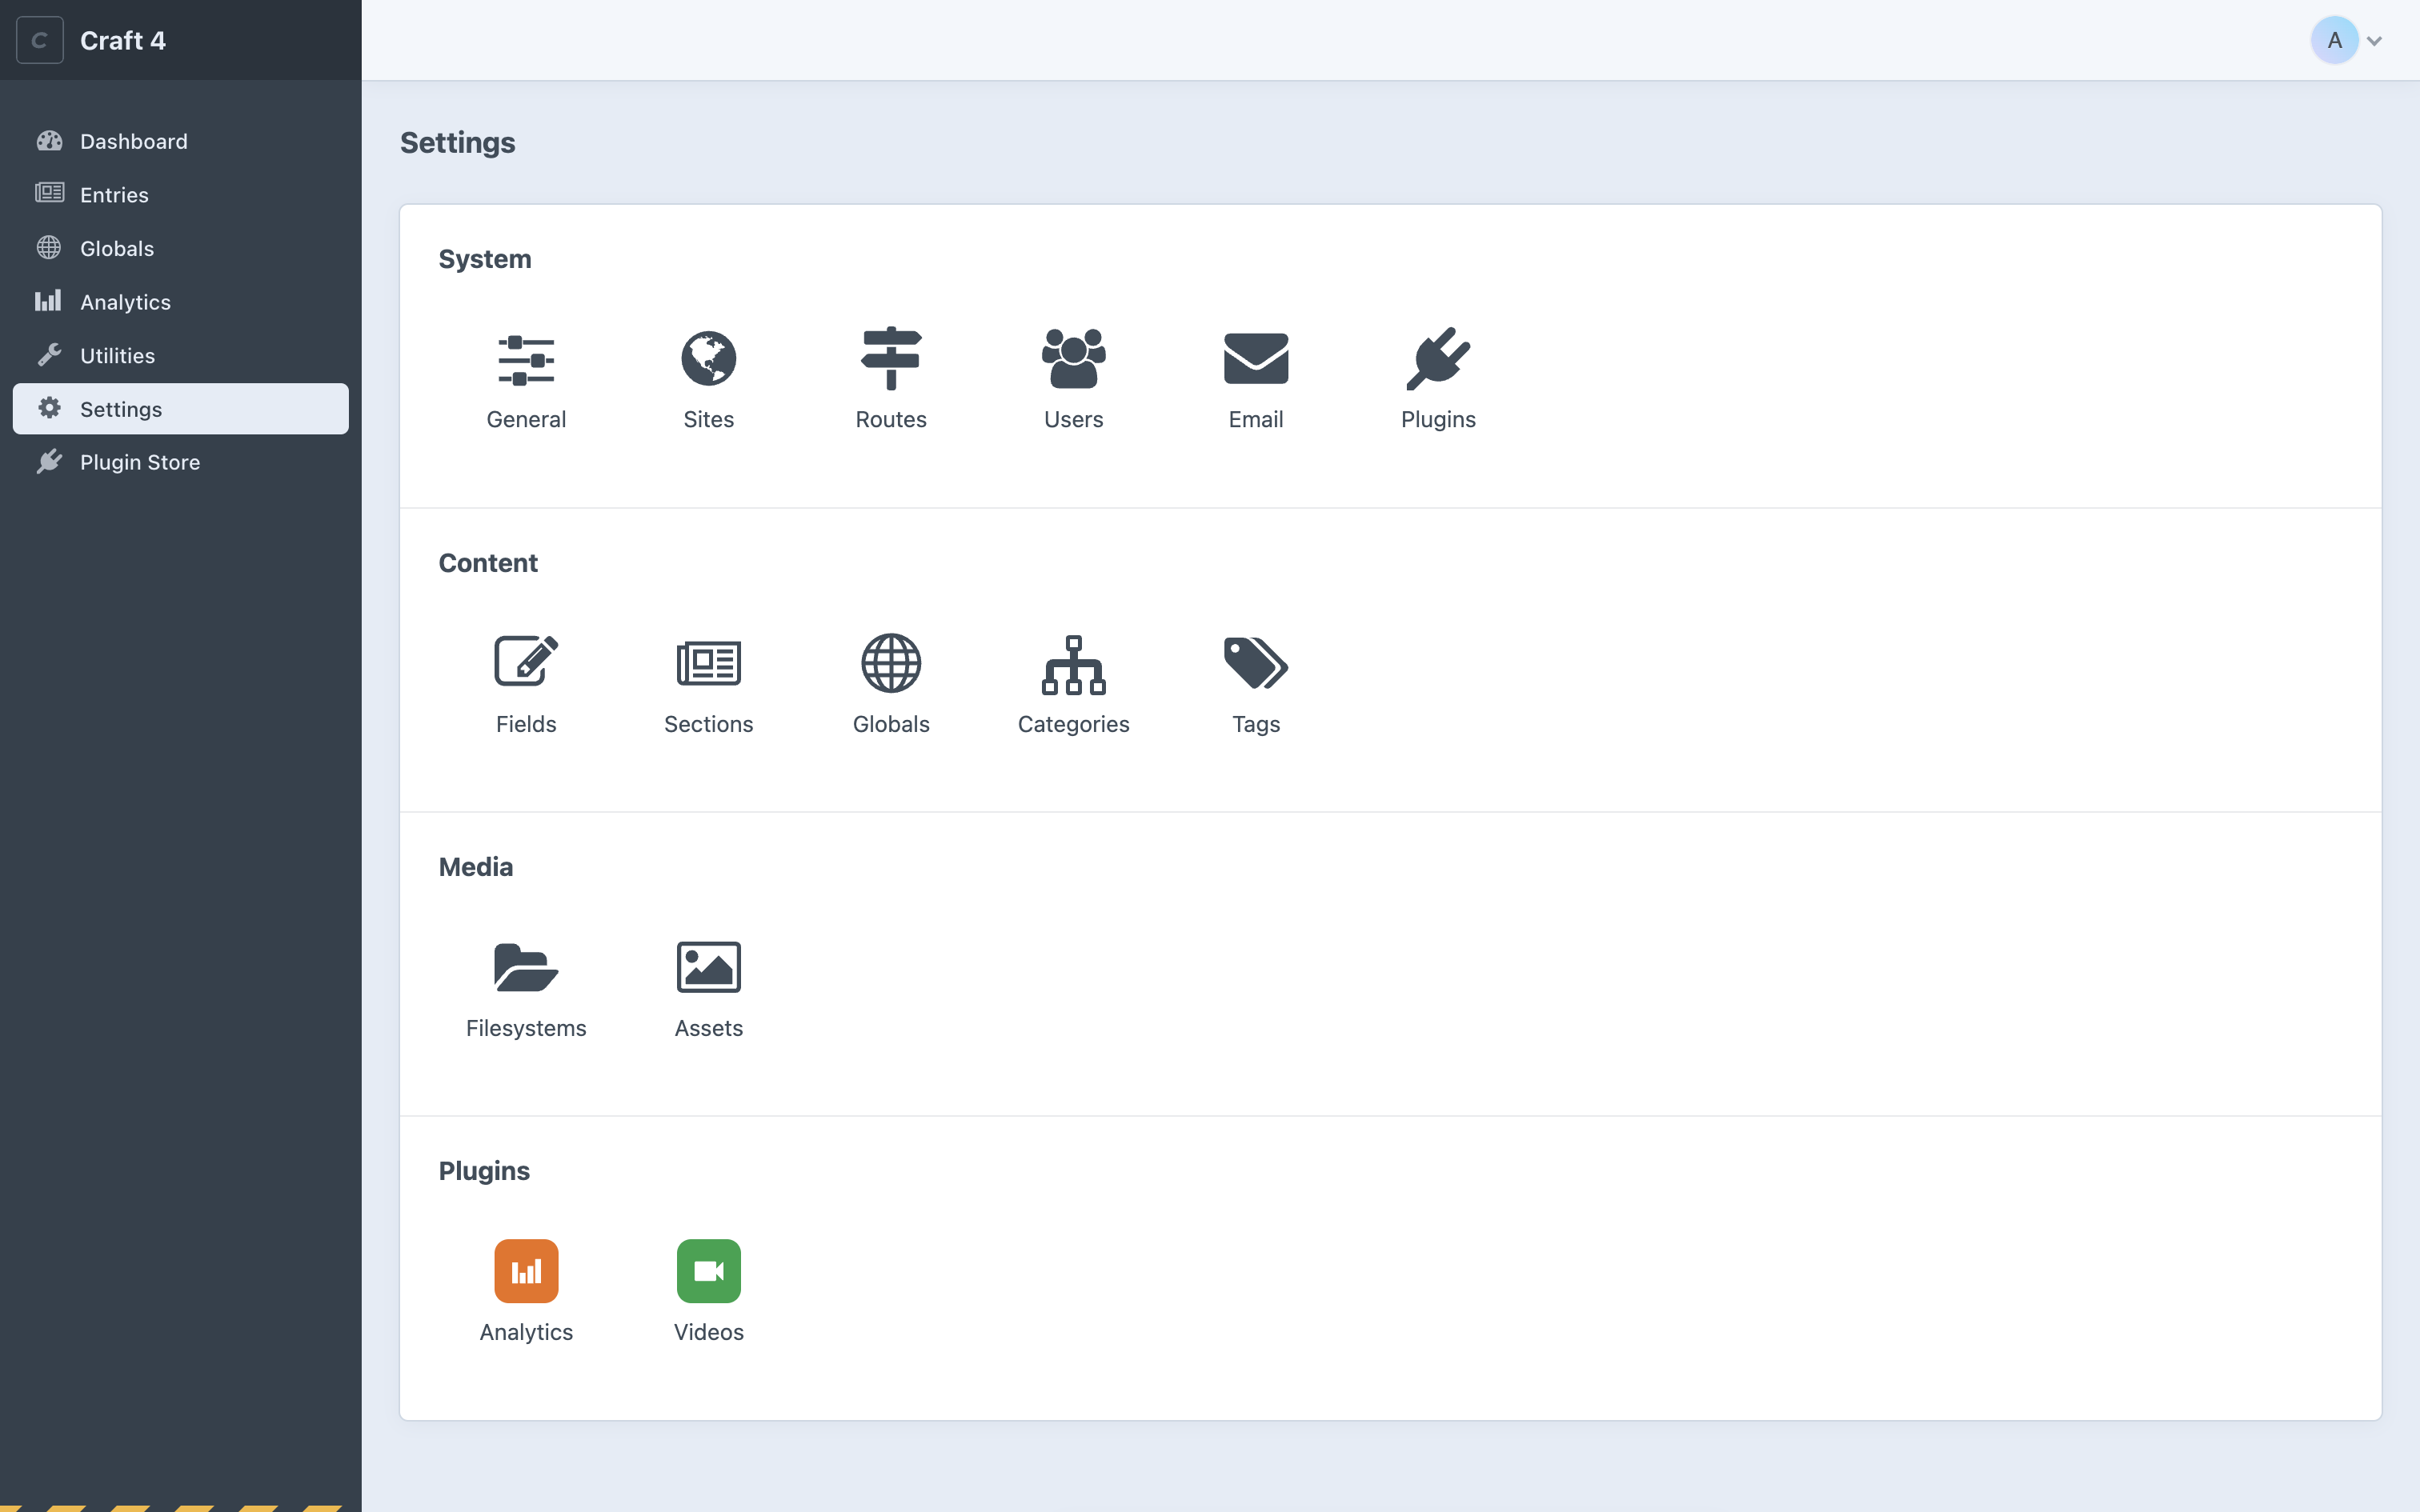Expand the account menu chevron
Screen dimensions: 2420x1512
coord(2374,40)
